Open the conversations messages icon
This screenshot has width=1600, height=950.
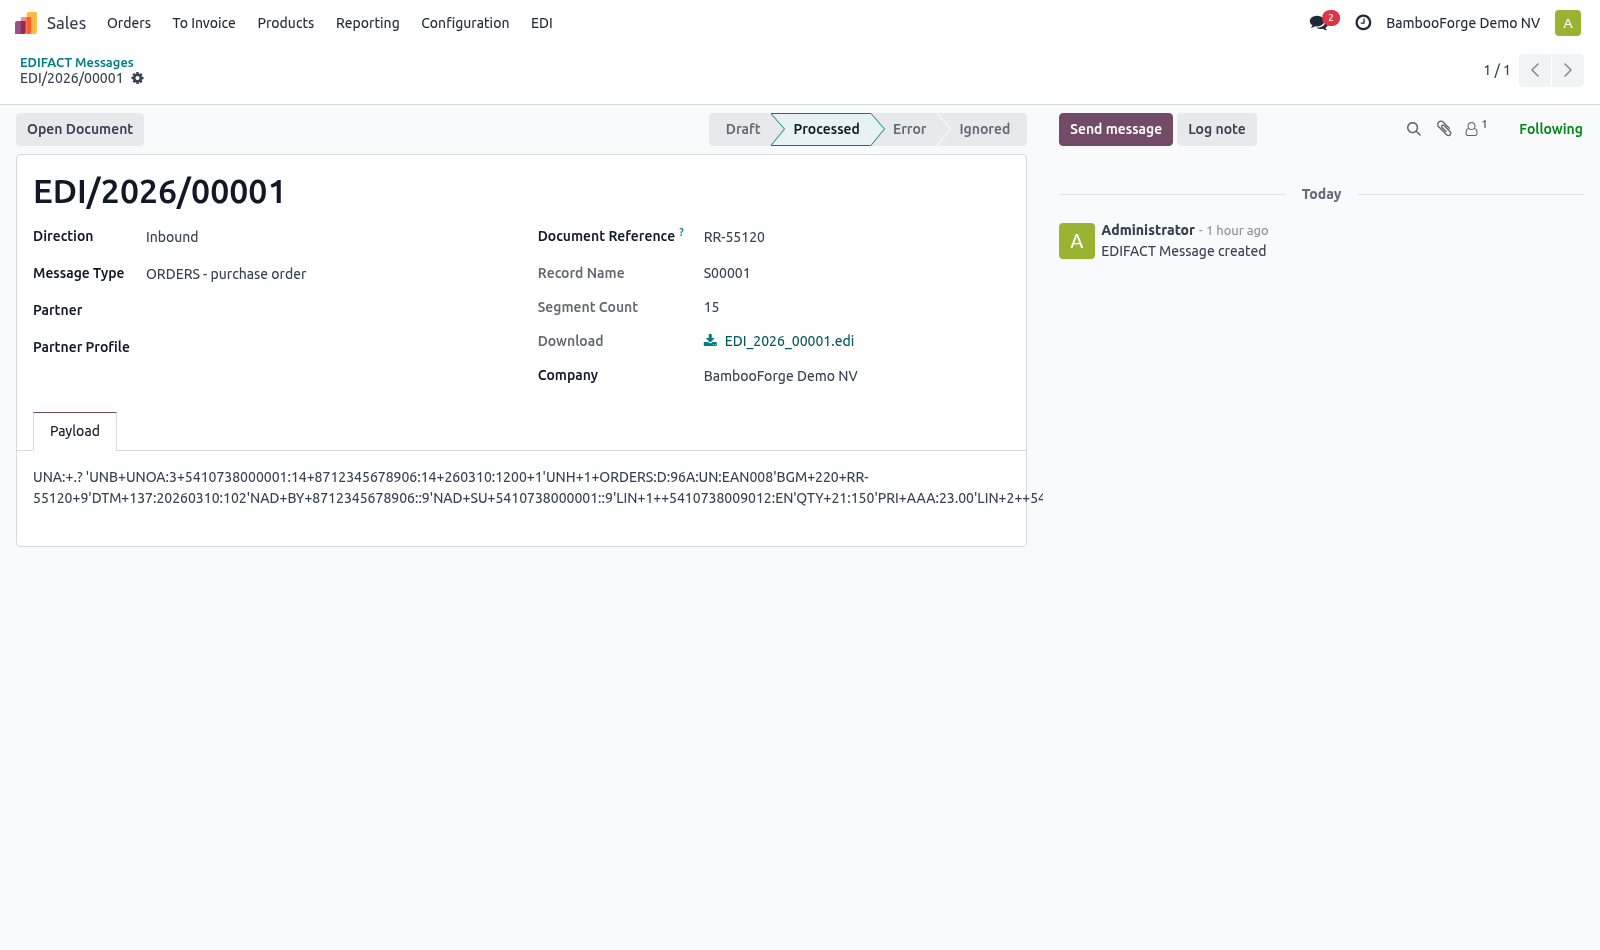1319,23
